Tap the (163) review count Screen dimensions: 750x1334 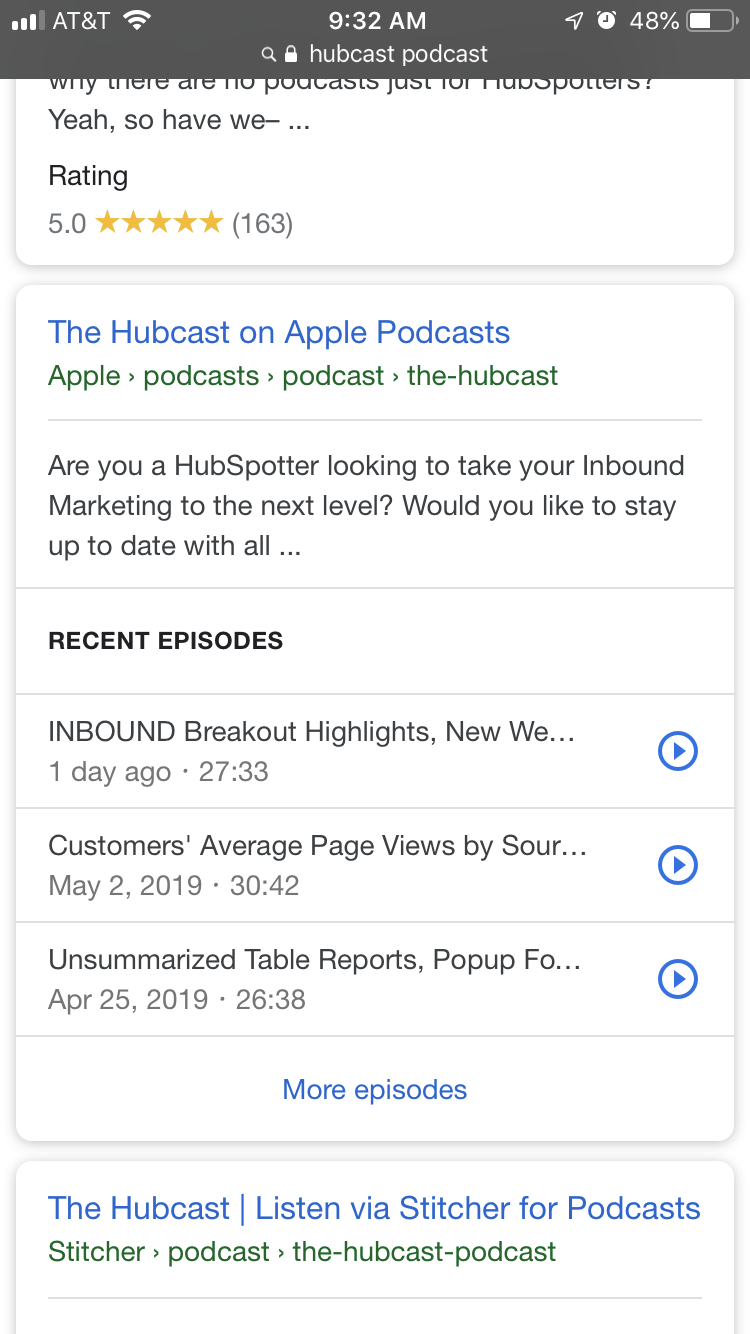pyautogui.click(x=262, y=223)
